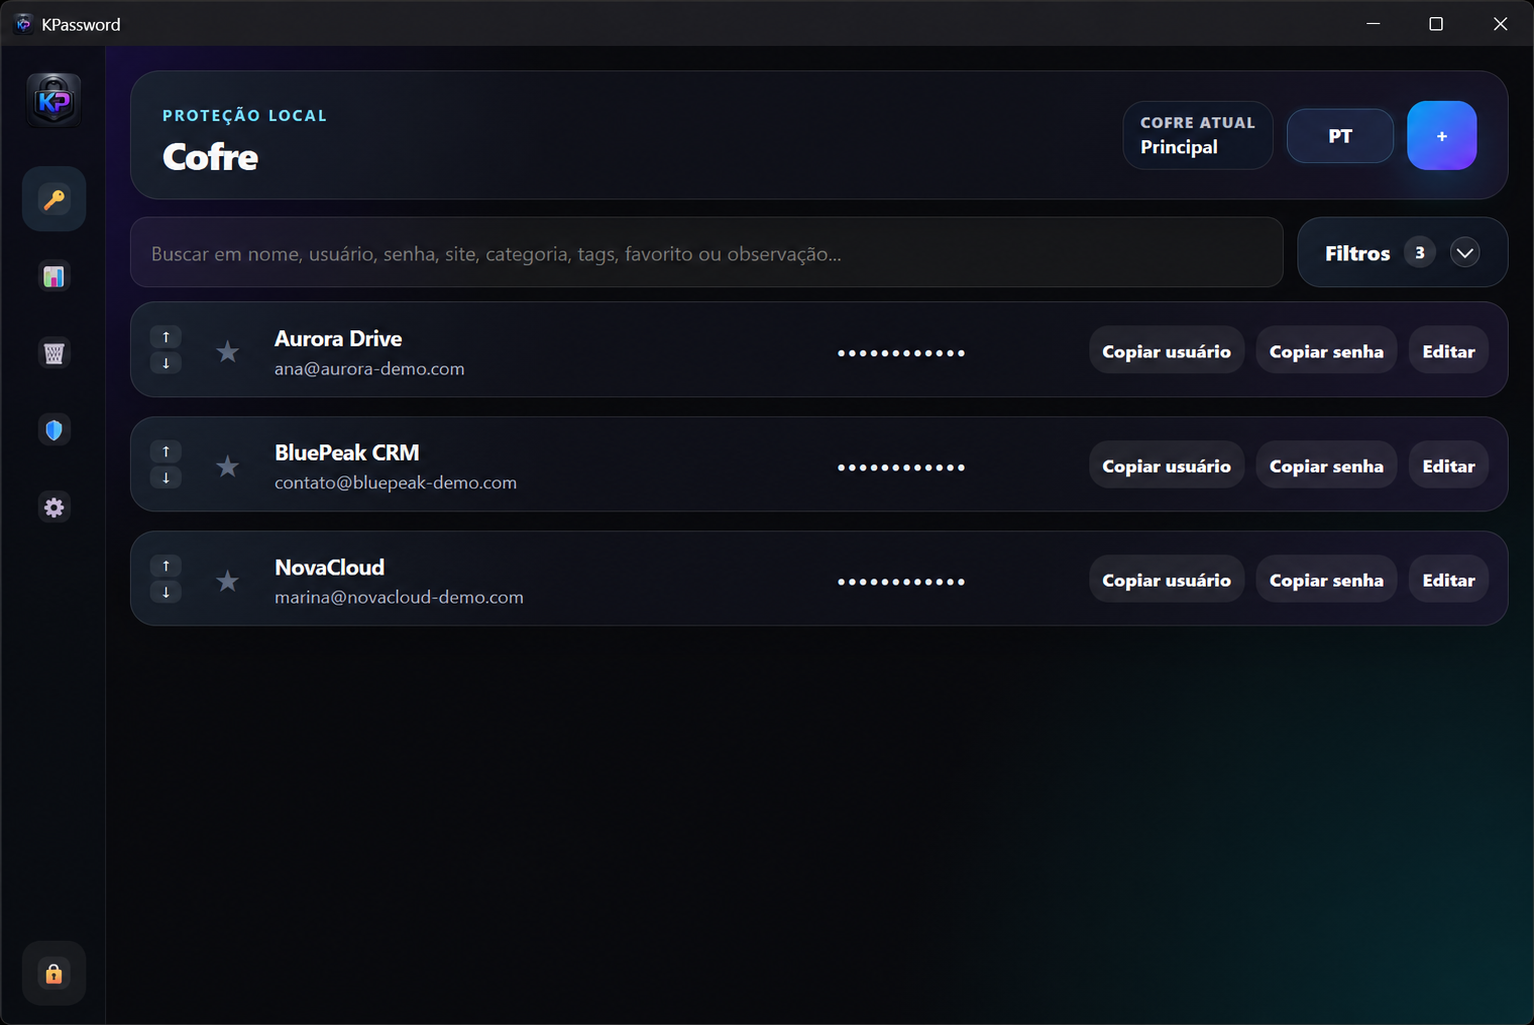
Task: Click the KP logo in sidebar
Action: [54, 100]
